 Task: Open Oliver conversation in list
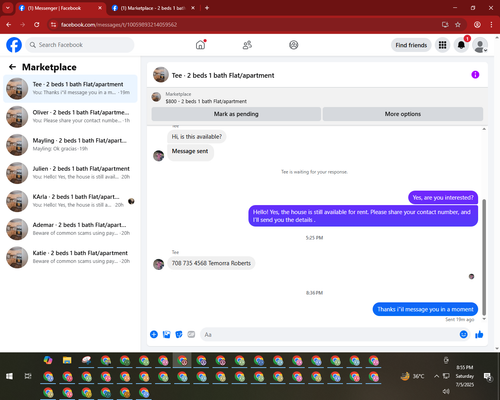click(x=70, y=117)
